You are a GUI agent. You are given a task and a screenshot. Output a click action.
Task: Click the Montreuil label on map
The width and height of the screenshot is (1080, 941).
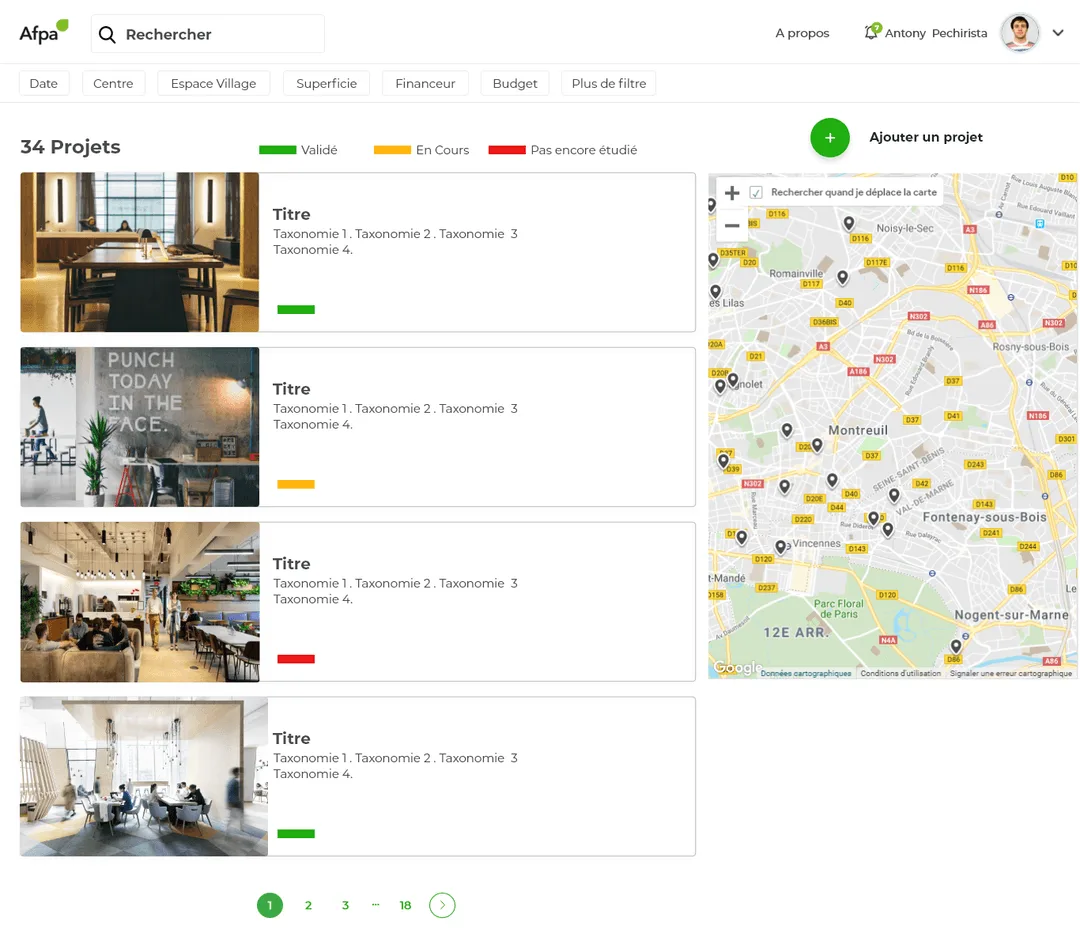pos(858,431)
